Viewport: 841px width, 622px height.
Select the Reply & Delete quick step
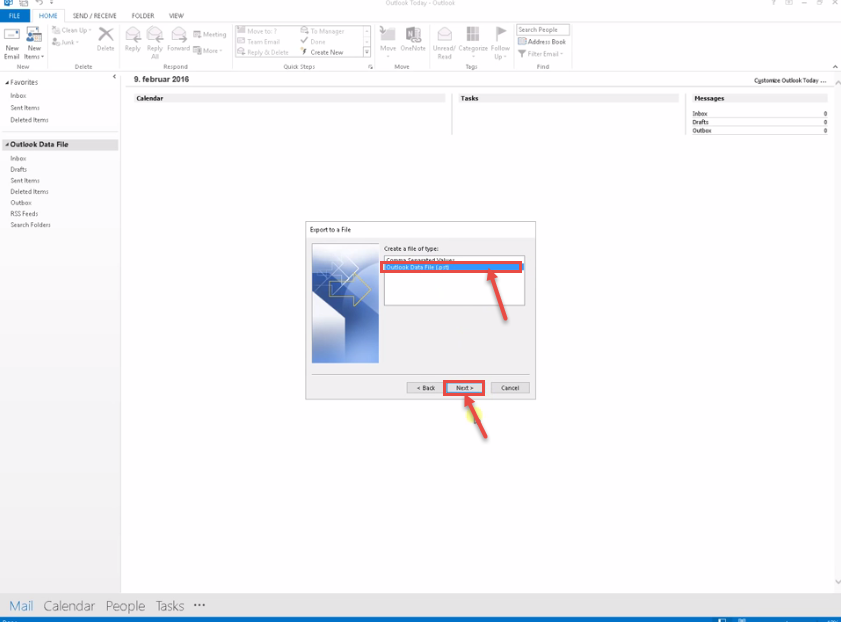[263, 52]
